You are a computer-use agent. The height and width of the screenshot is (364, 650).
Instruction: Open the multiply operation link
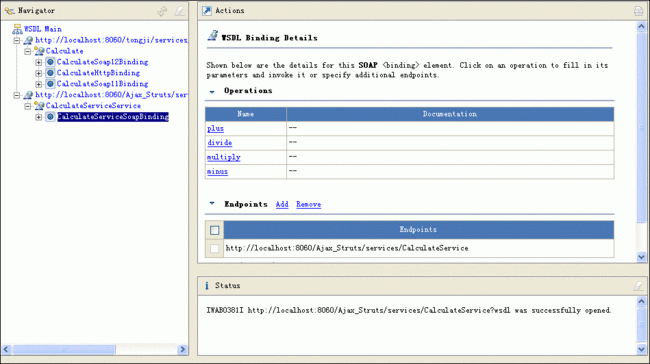pos(224,157)
